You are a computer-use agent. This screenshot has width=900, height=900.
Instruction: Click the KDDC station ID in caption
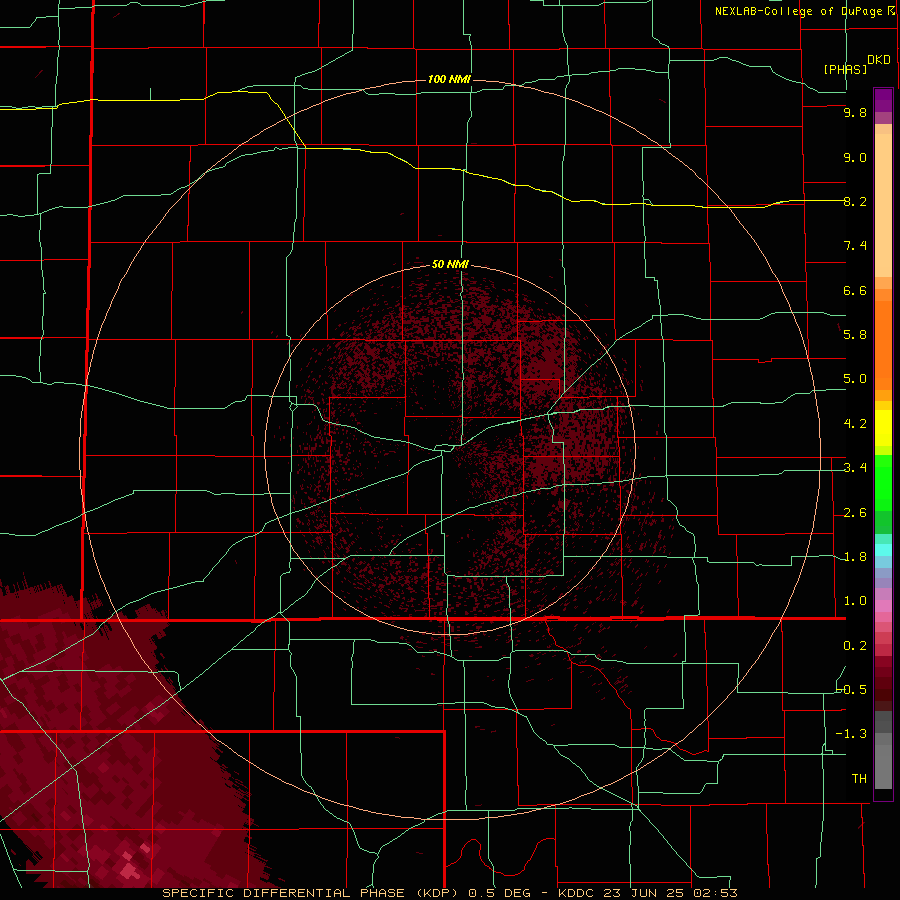580,893
